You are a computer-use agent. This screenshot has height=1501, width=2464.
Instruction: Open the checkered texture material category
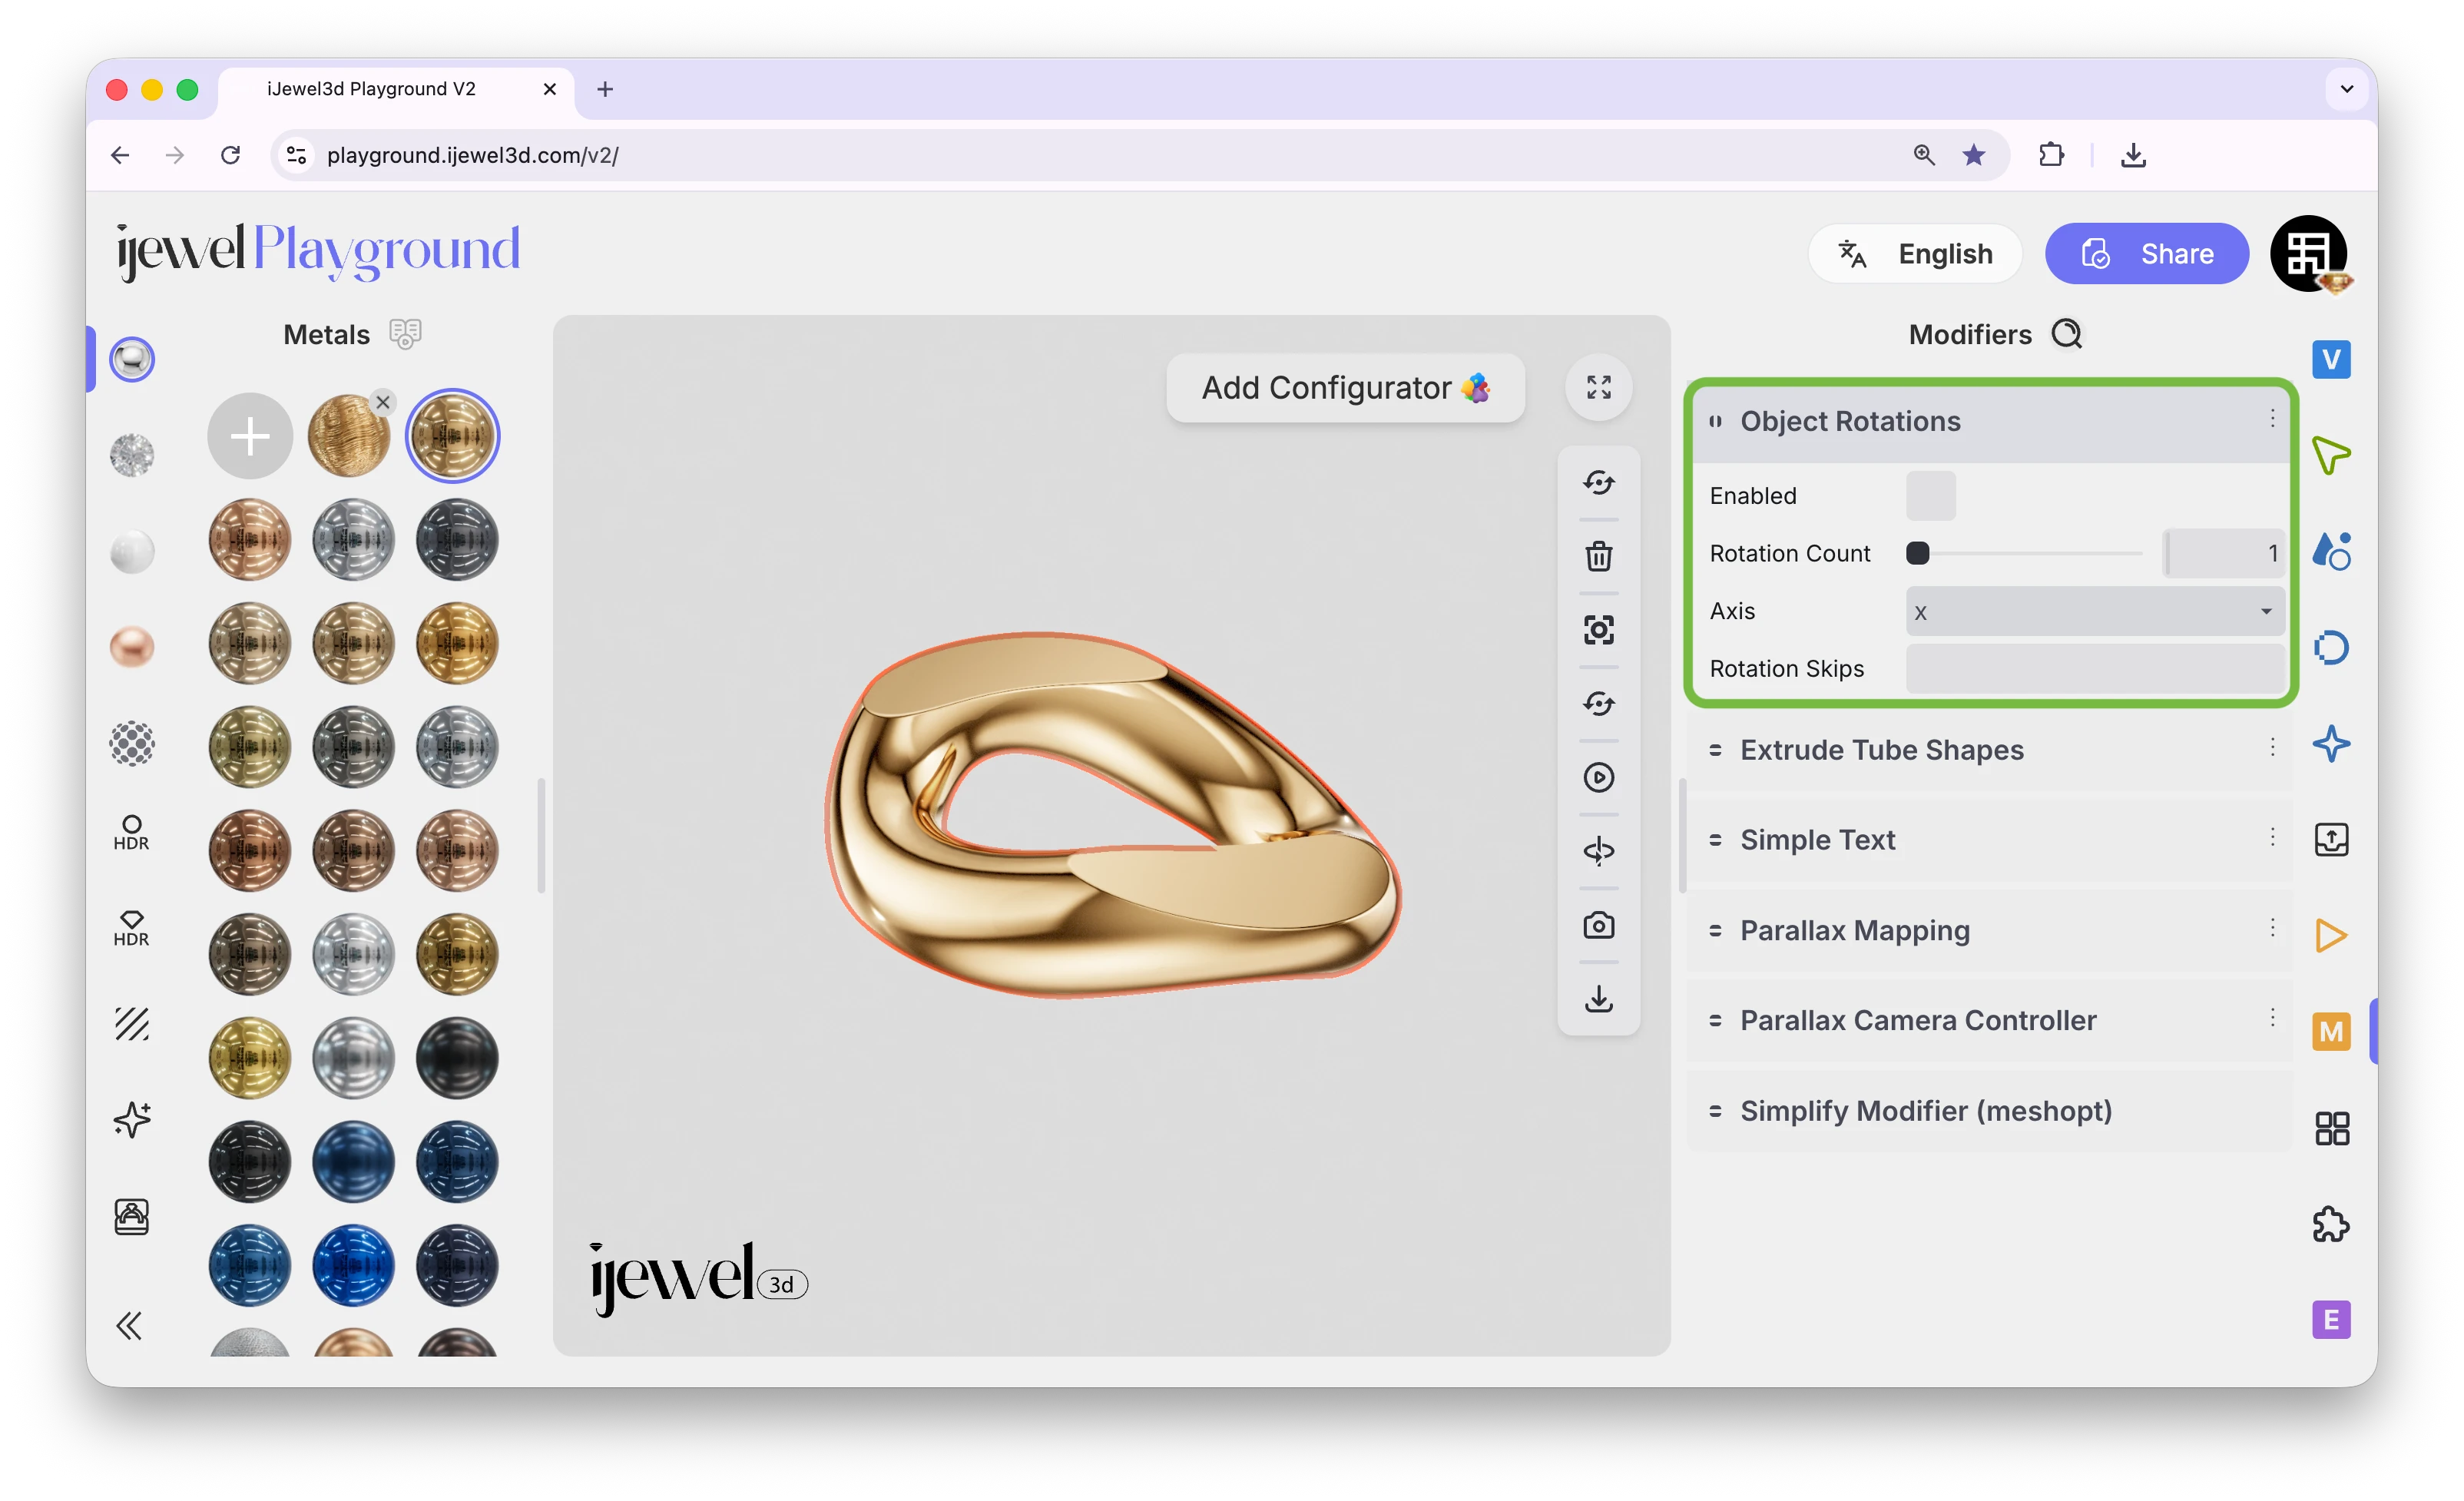[131, 743]
